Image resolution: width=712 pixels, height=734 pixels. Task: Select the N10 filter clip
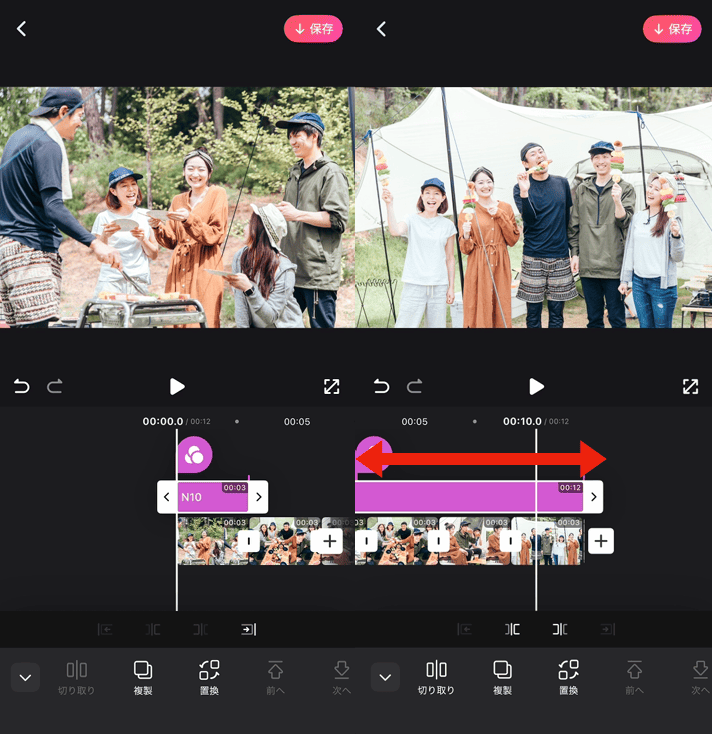point(212,497)
